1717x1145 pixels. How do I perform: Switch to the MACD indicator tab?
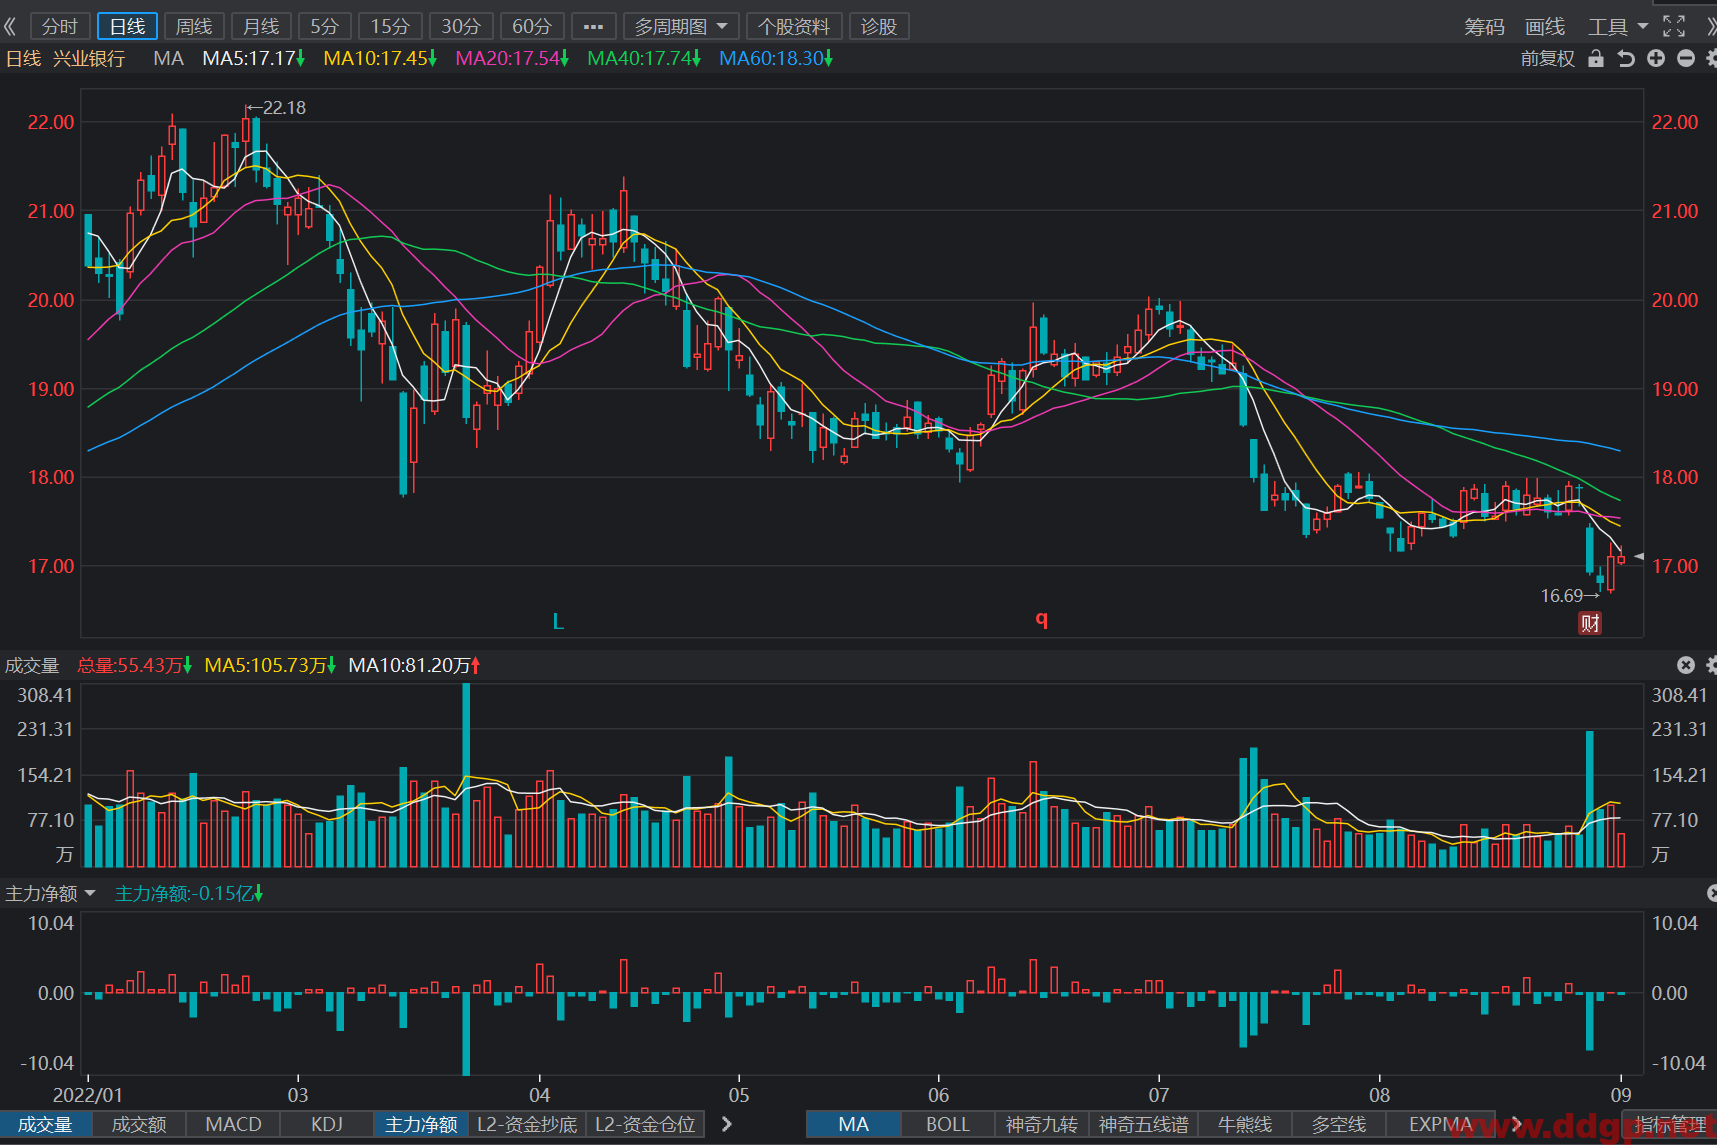[233, 1124]
